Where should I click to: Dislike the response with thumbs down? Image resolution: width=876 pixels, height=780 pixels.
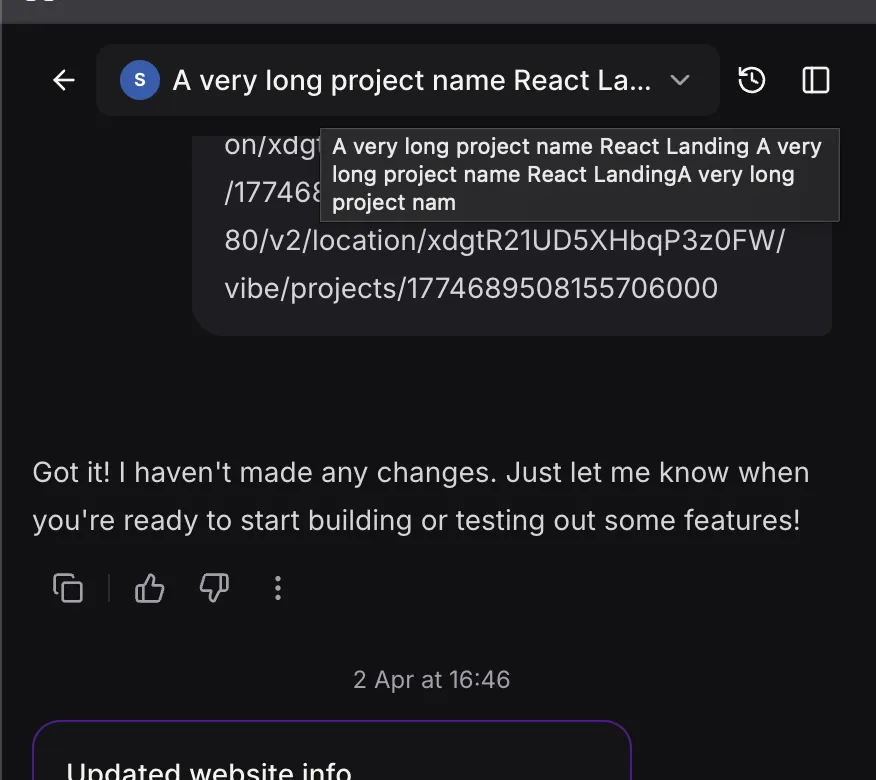point(214,588)
